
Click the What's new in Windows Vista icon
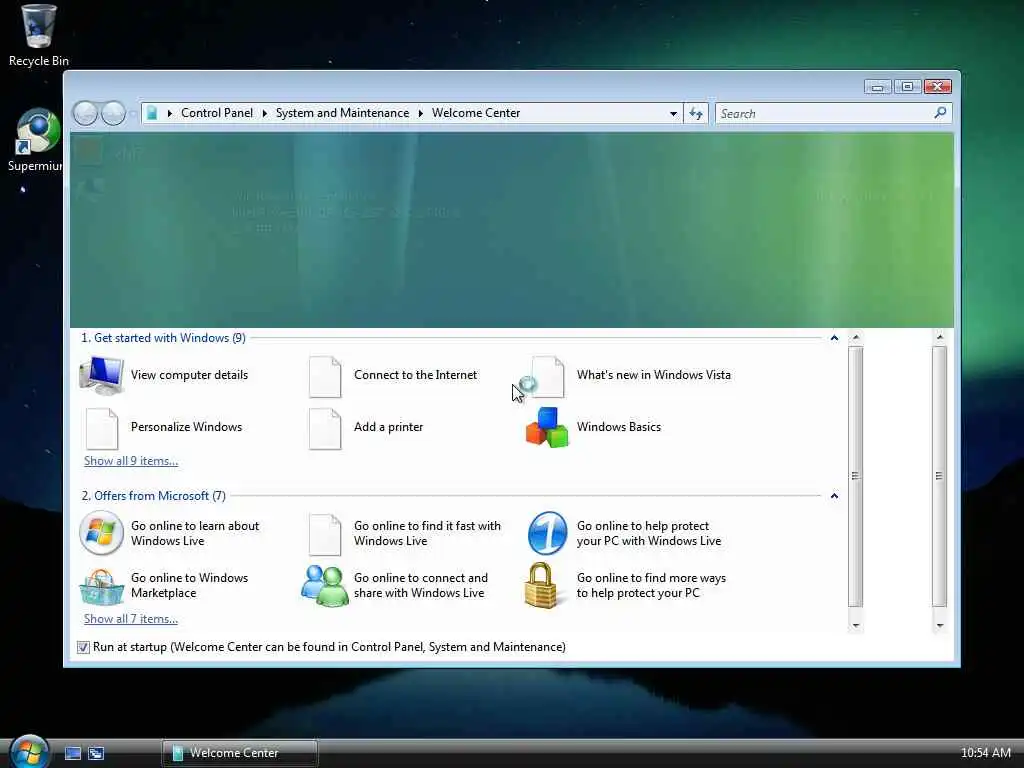tap(547, 377)
